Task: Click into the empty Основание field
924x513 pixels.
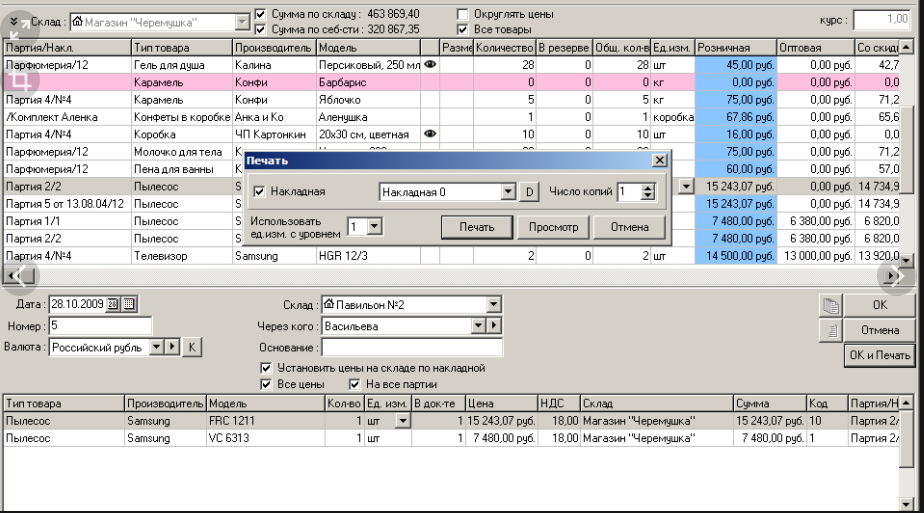Action: [412, 347]
